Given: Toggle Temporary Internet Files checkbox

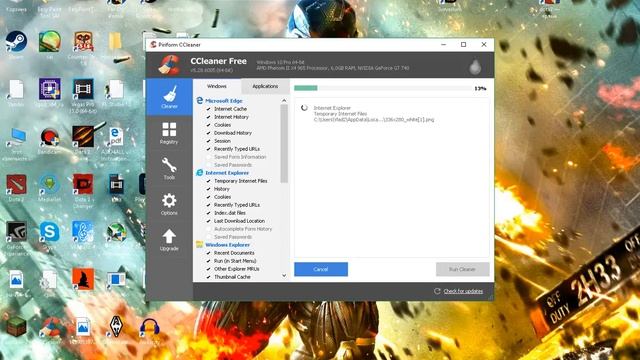Looking at the screenshot, I should click(209, 181).
